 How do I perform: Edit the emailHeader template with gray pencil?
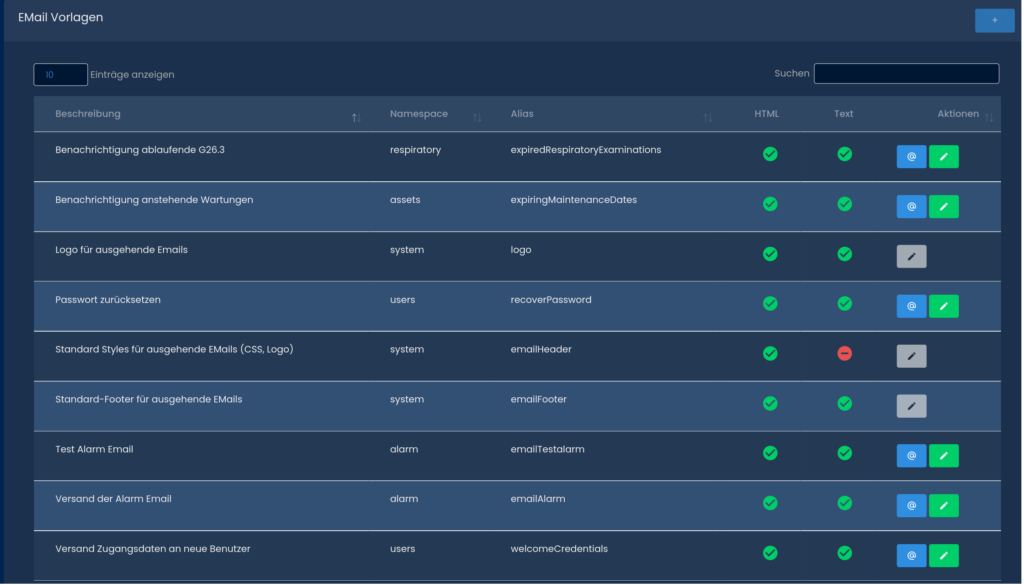click(911, 356)
